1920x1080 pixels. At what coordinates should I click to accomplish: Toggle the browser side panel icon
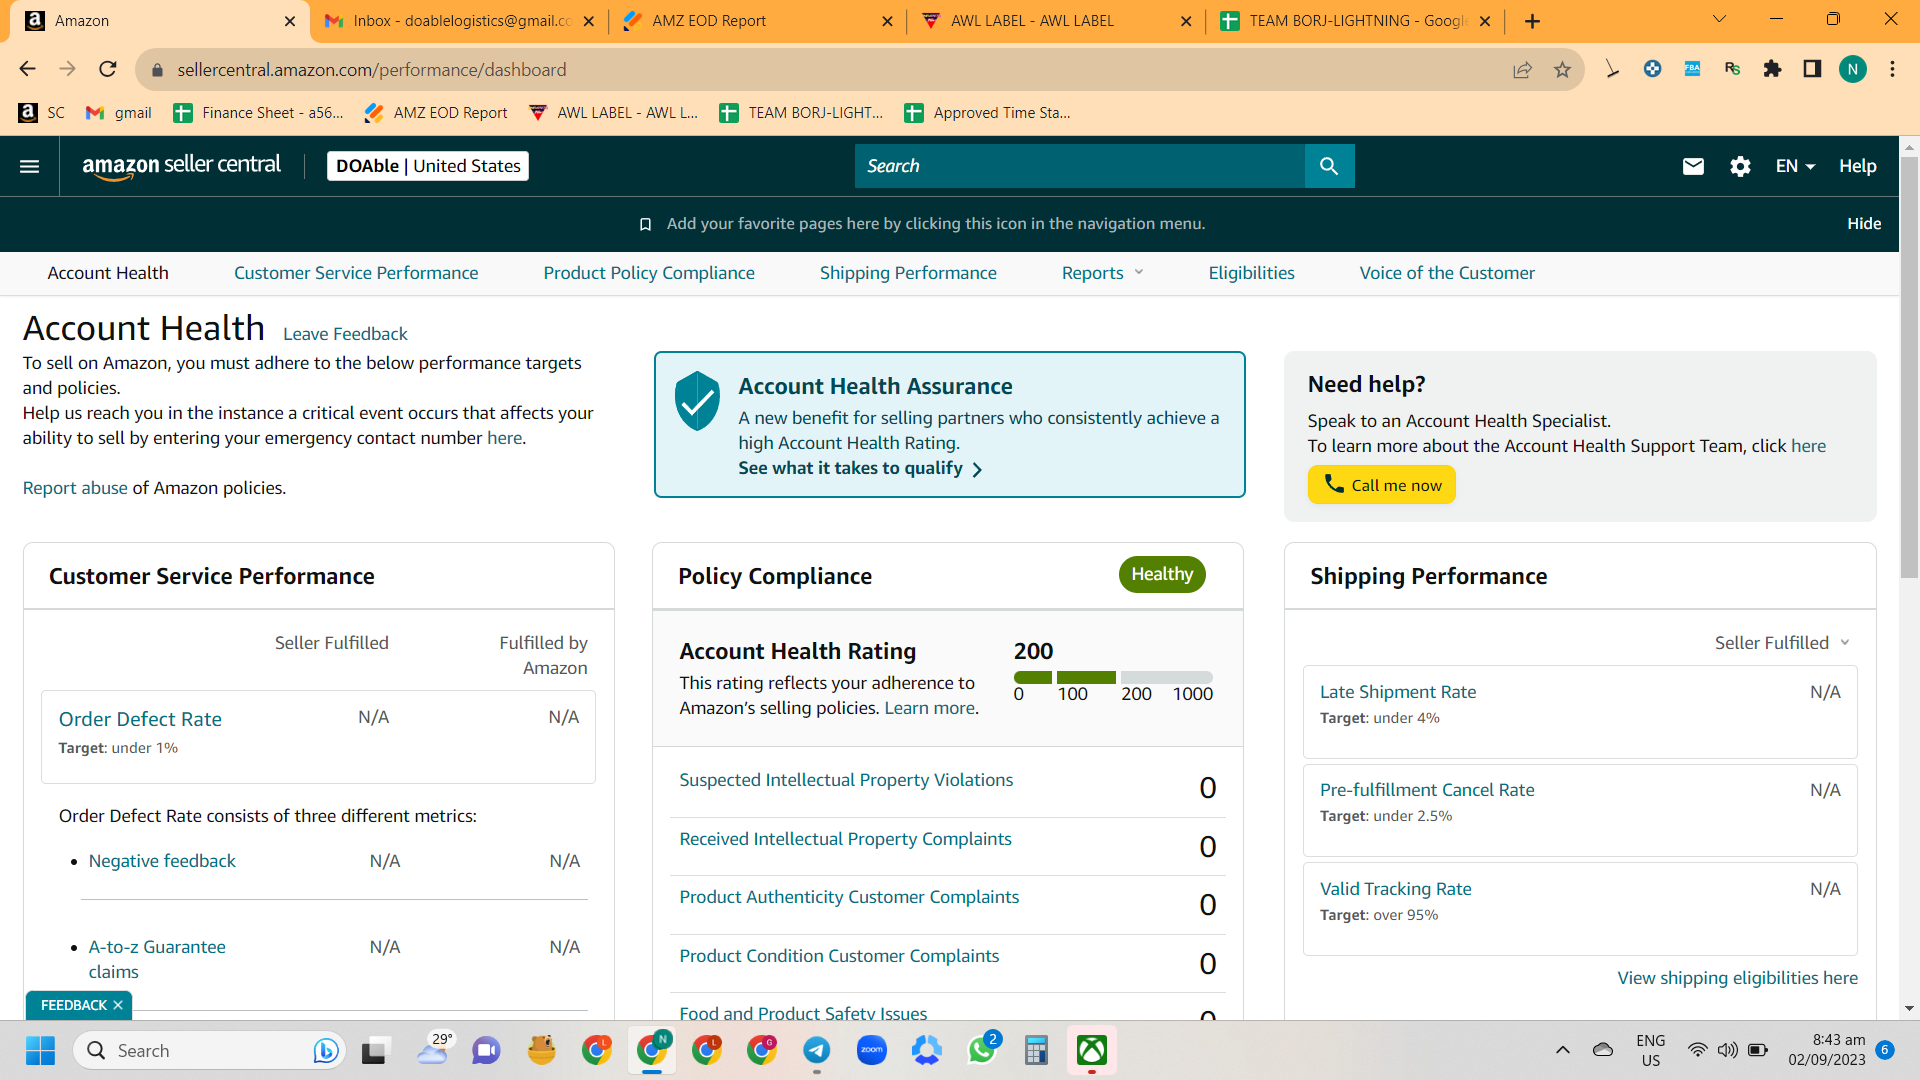[1812, 69]
